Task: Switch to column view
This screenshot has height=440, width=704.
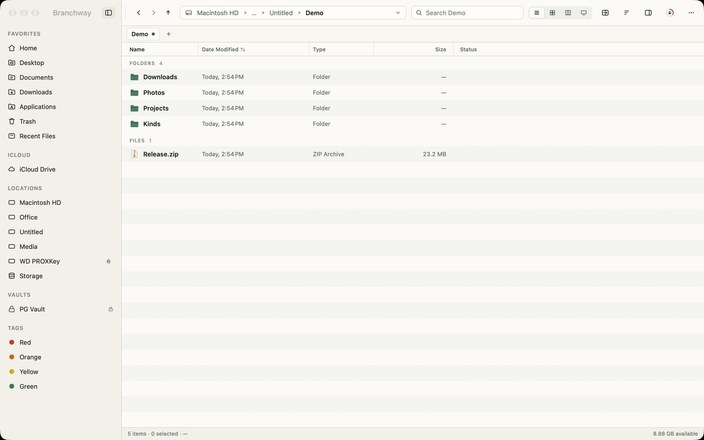Action: 568,13
